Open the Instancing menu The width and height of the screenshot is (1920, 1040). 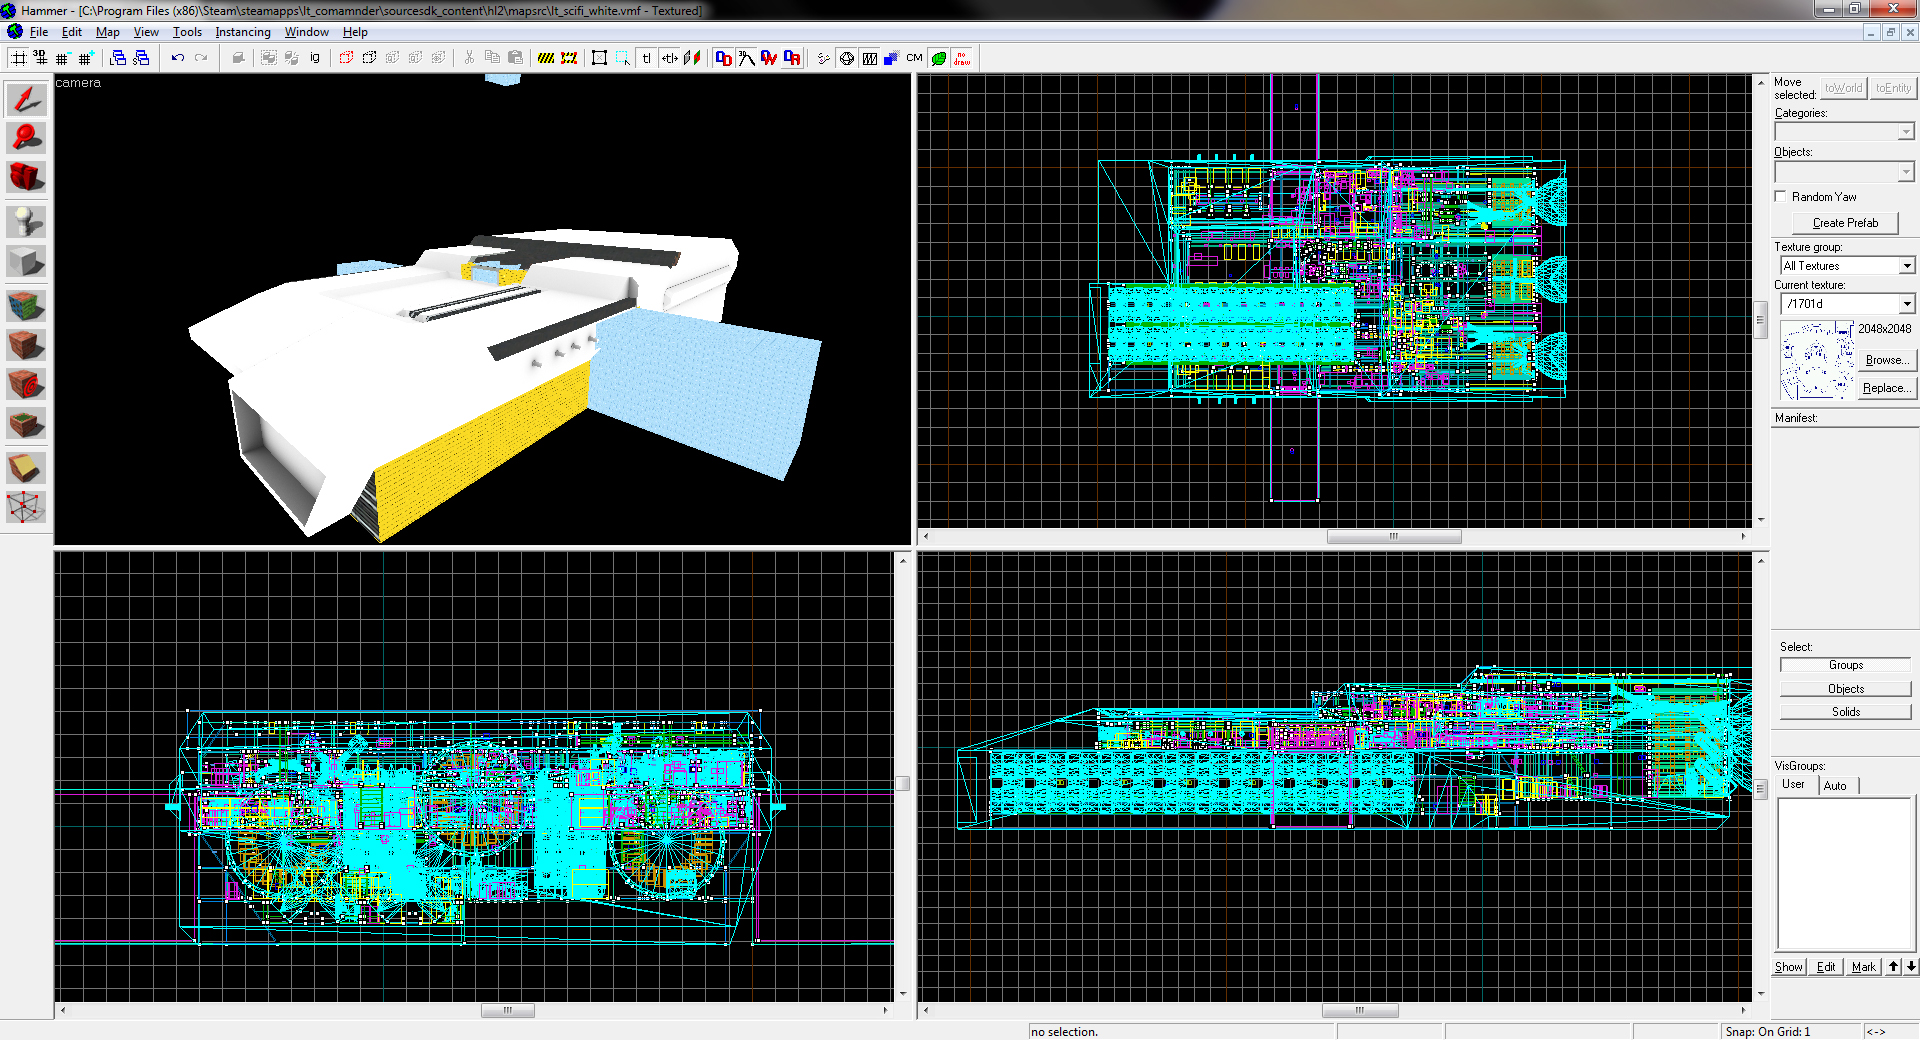[x=243, y=32]
